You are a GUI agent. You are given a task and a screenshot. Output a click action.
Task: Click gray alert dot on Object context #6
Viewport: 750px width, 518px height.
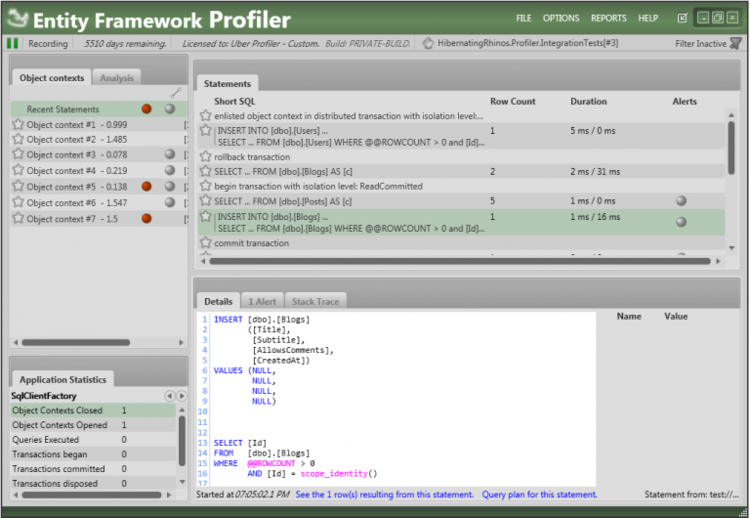170,202
